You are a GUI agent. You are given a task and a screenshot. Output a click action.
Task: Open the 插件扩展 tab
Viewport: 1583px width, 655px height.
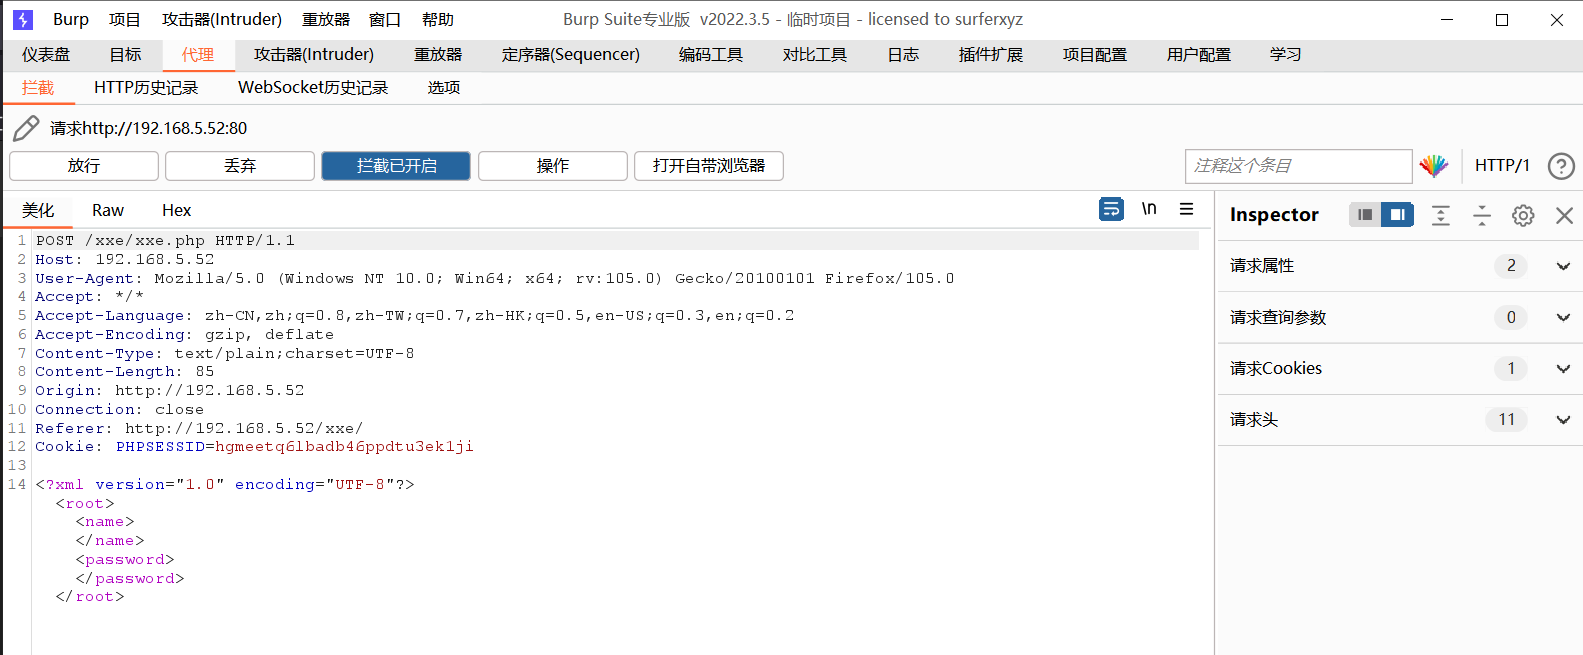point(991,55)
